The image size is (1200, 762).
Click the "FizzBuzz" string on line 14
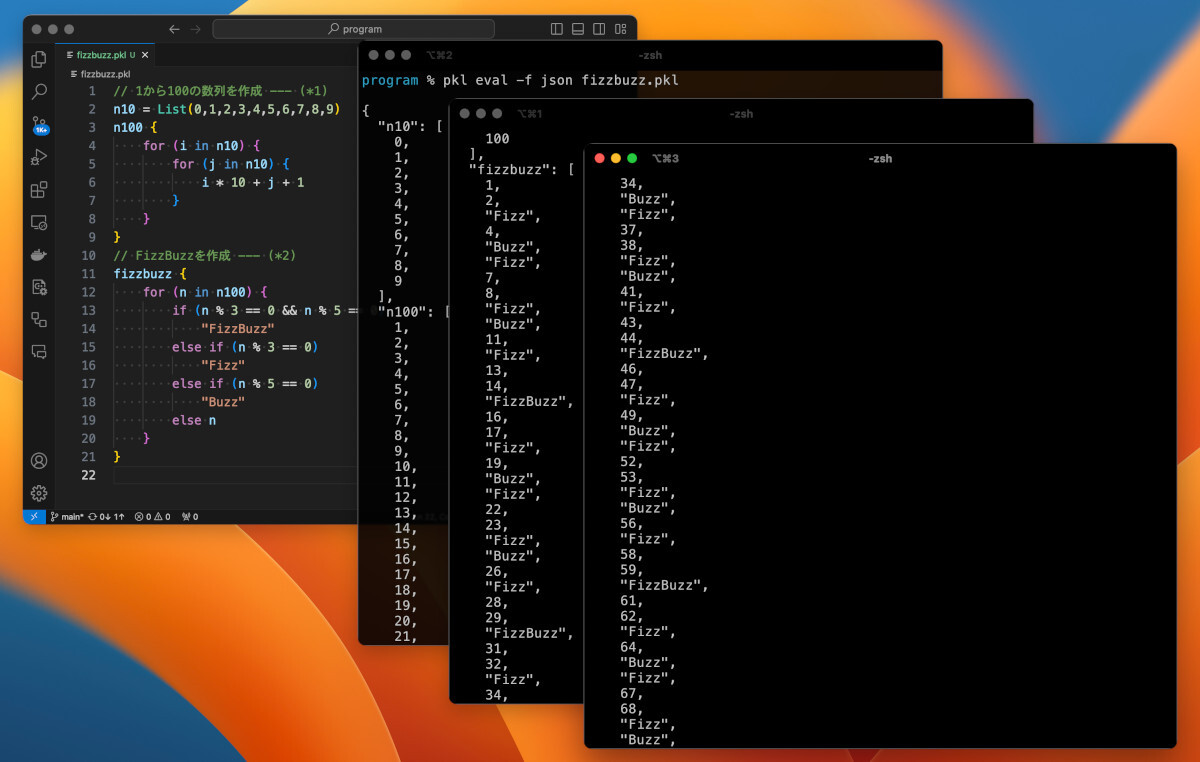click(x=238, y=329)
